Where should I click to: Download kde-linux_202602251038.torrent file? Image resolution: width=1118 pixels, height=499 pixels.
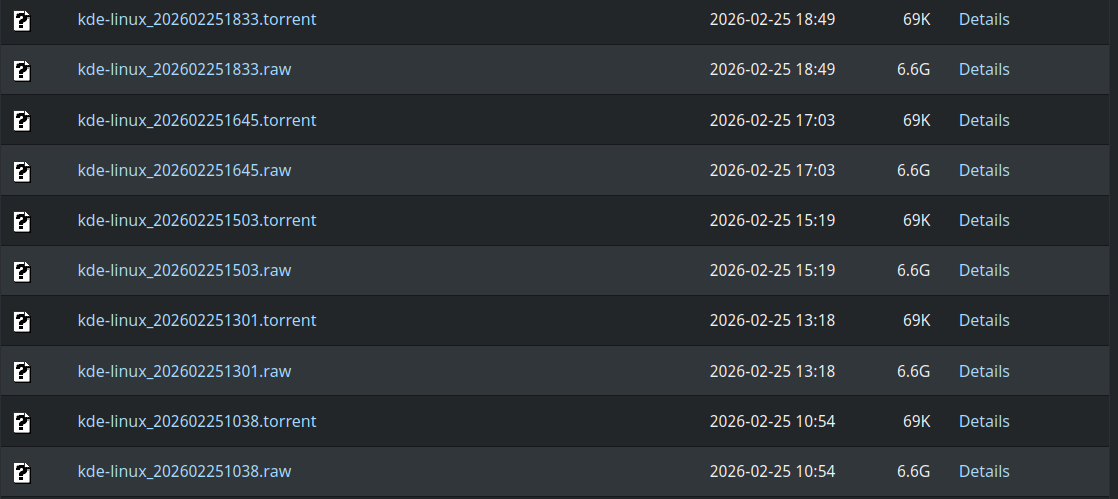coord(196,422)
